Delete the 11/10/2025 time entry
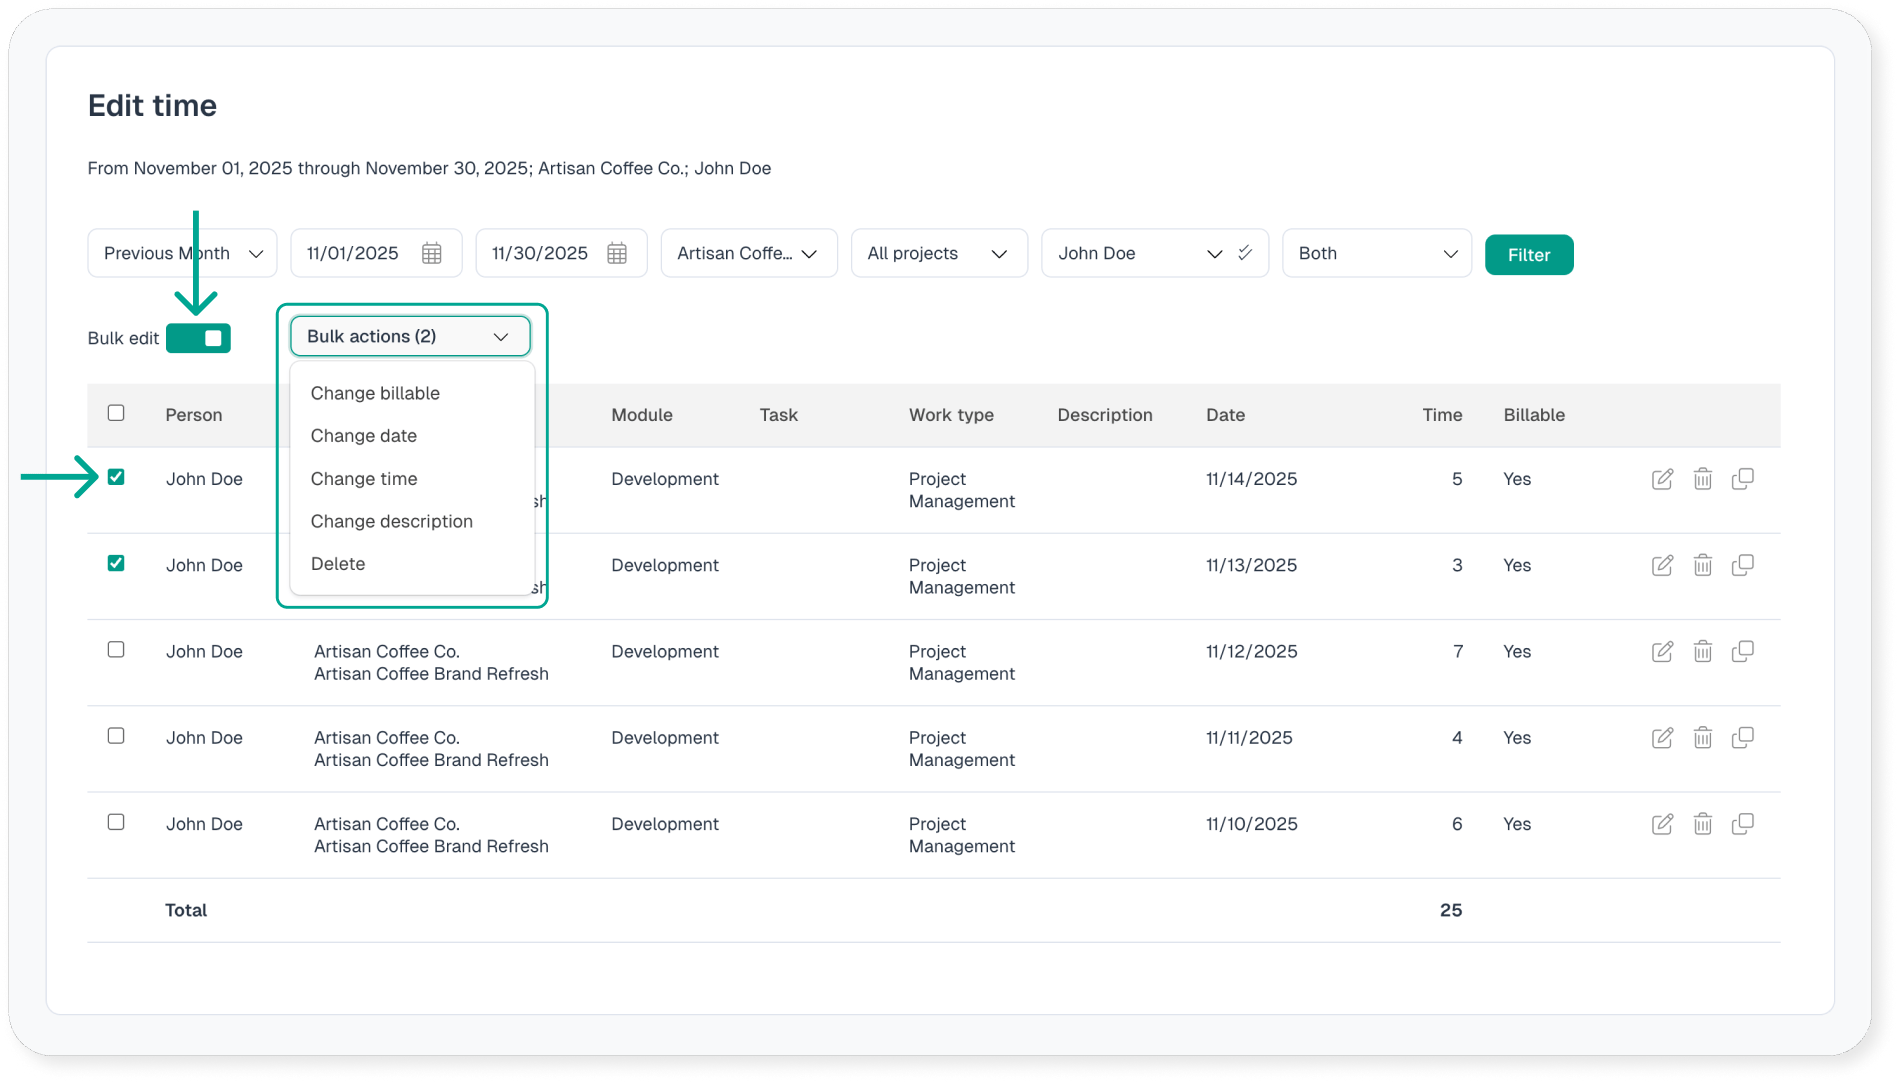The image size is (1899, 1083). point(1702,824)
